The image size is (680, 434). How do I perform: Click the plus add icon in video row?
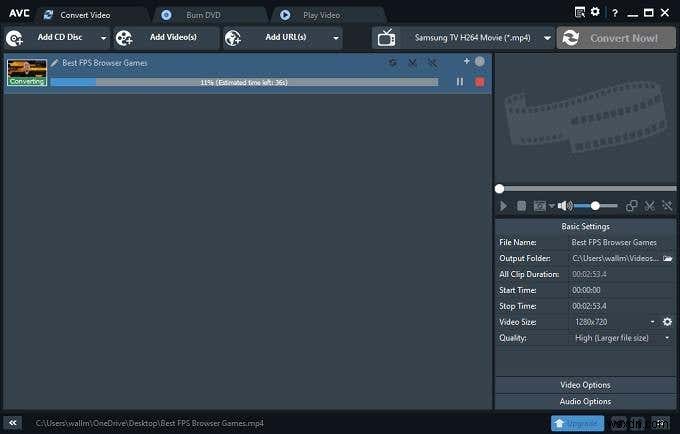[x=467, y=61]
